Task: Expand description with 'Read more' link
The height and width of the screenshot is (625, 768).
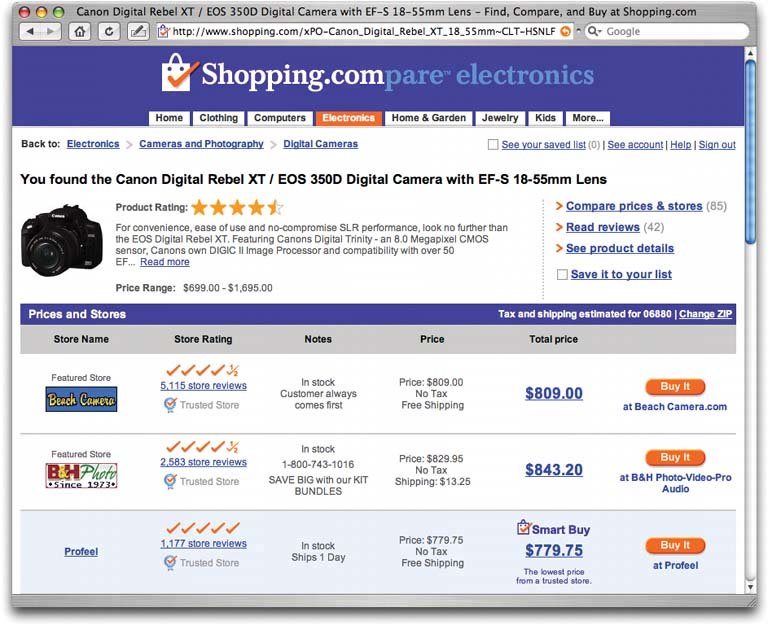Action: (164, 262)
